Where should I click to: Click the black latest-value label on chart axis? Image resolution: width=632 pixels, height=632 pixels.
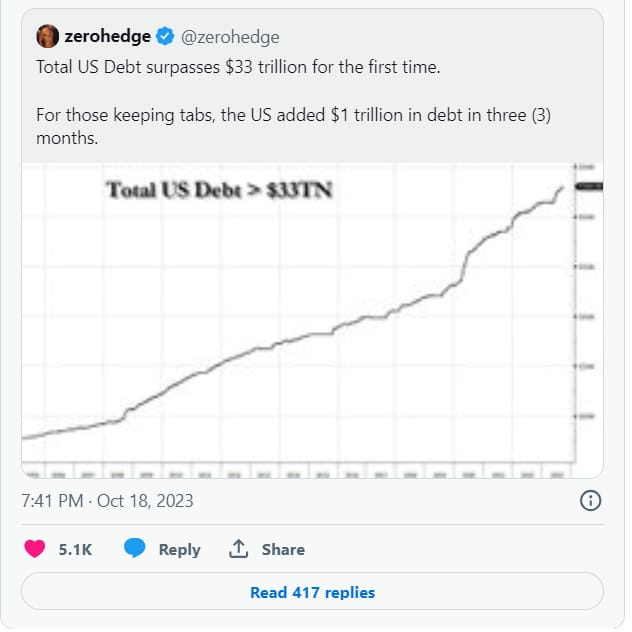[589, 186]
